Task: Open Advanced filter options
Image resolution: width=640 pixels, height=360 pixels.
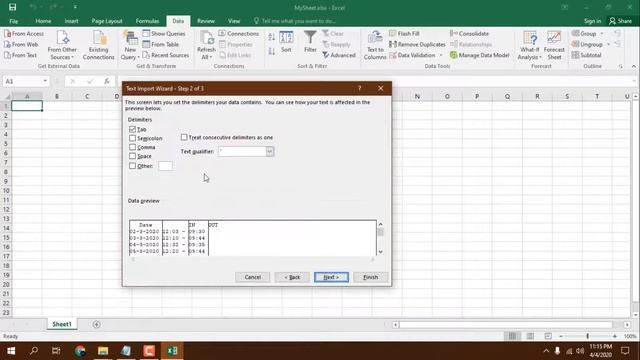Action: tap(339, 55)
